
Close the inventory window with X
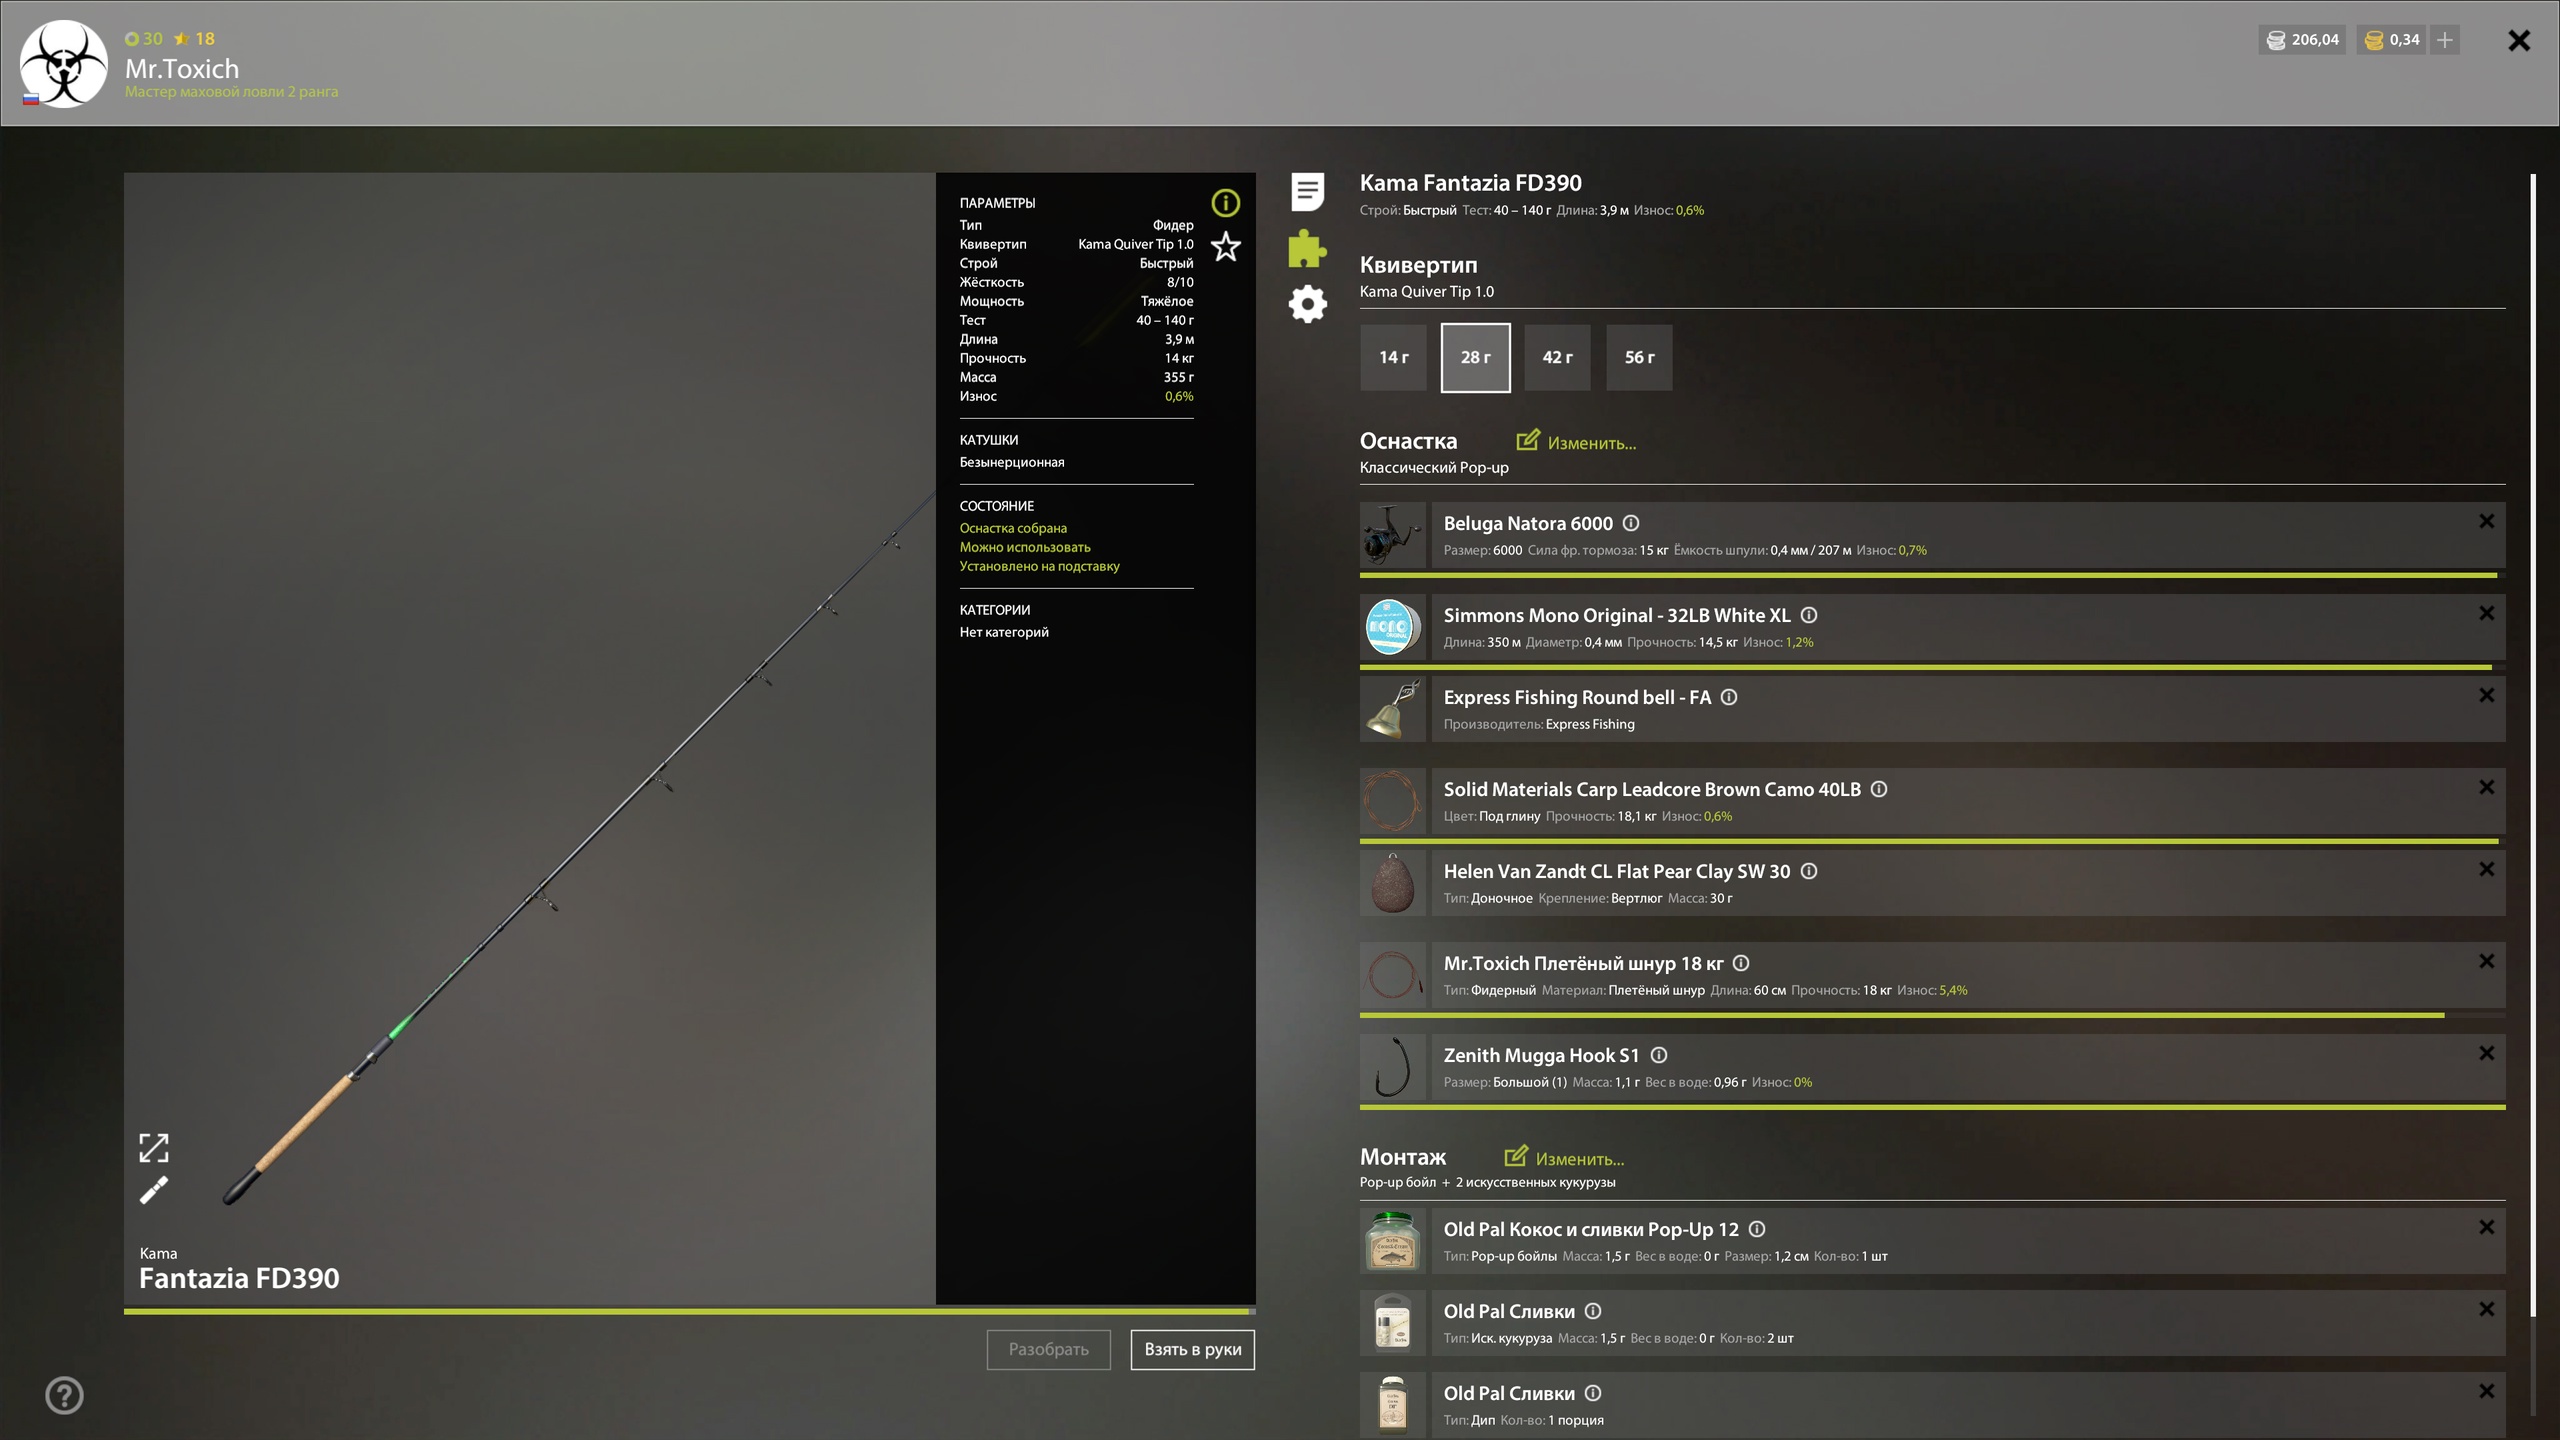pyautogui.click(x=2519, y=40)
